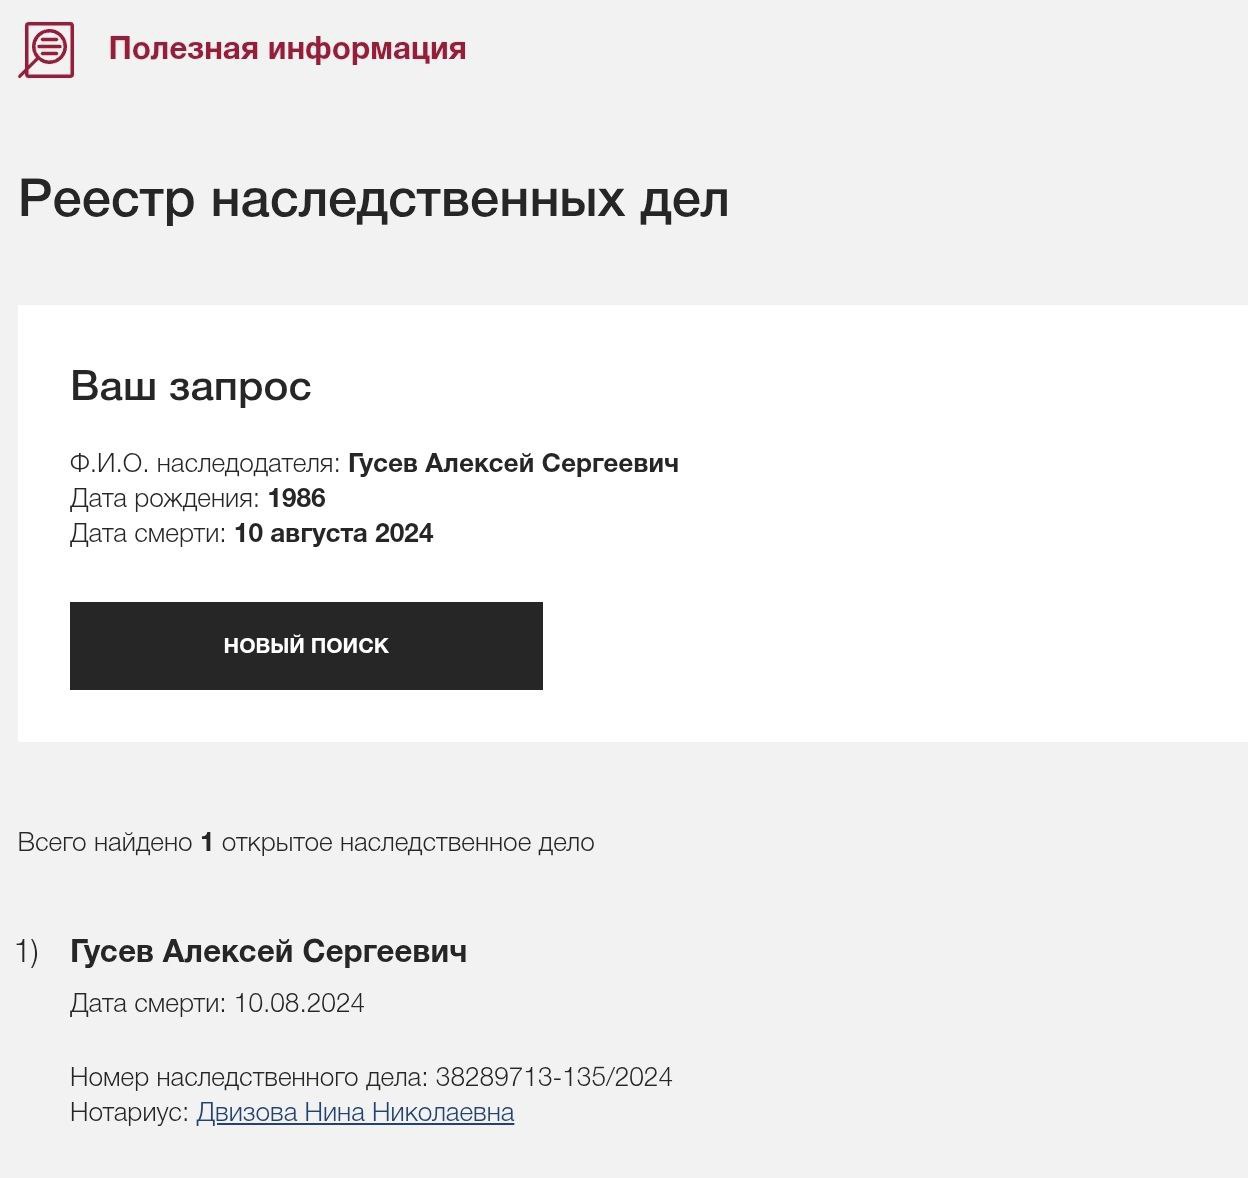Click the 'Всего найдено' results summary text
1248x1178 pixels.
tap(105, 843)
